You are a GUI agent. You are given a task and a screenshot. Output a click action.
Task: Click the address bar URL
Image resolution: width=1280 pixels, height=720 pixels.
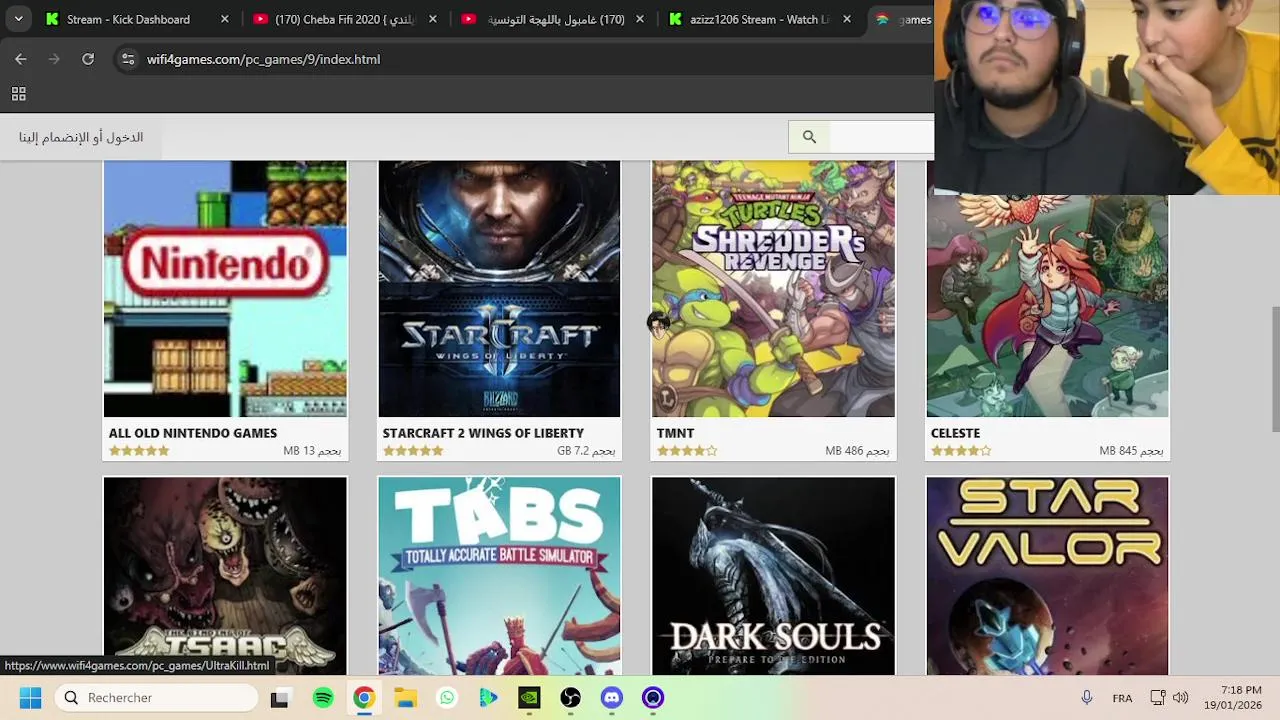(263, 59)
